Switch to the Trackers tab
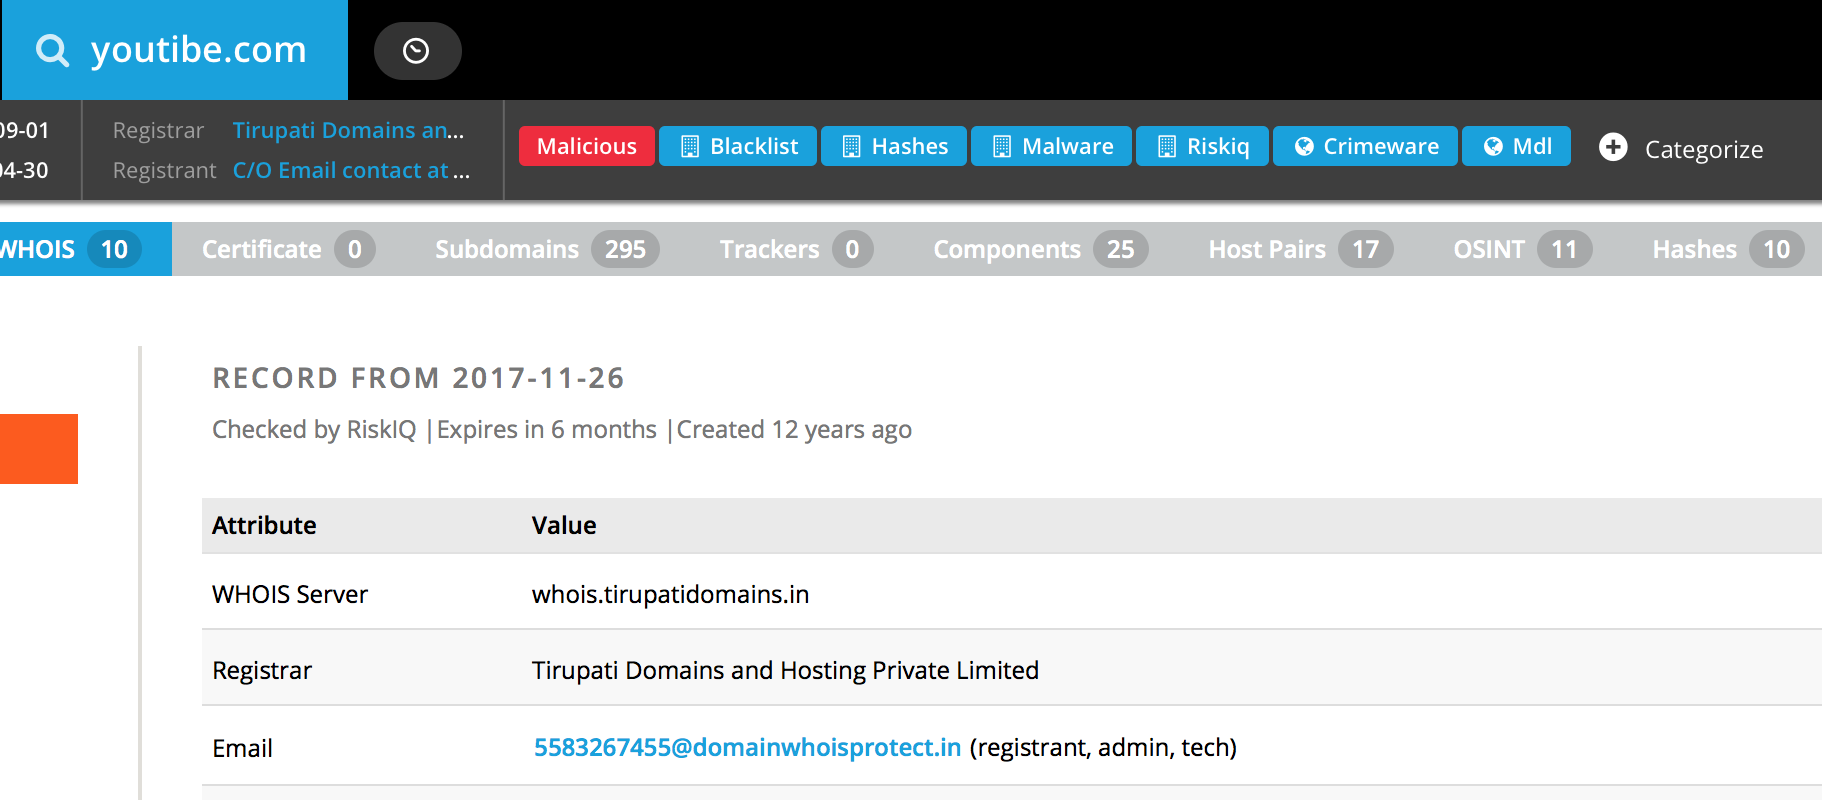The width and height of the screenshot is (1822, 800). coord(795,249)
